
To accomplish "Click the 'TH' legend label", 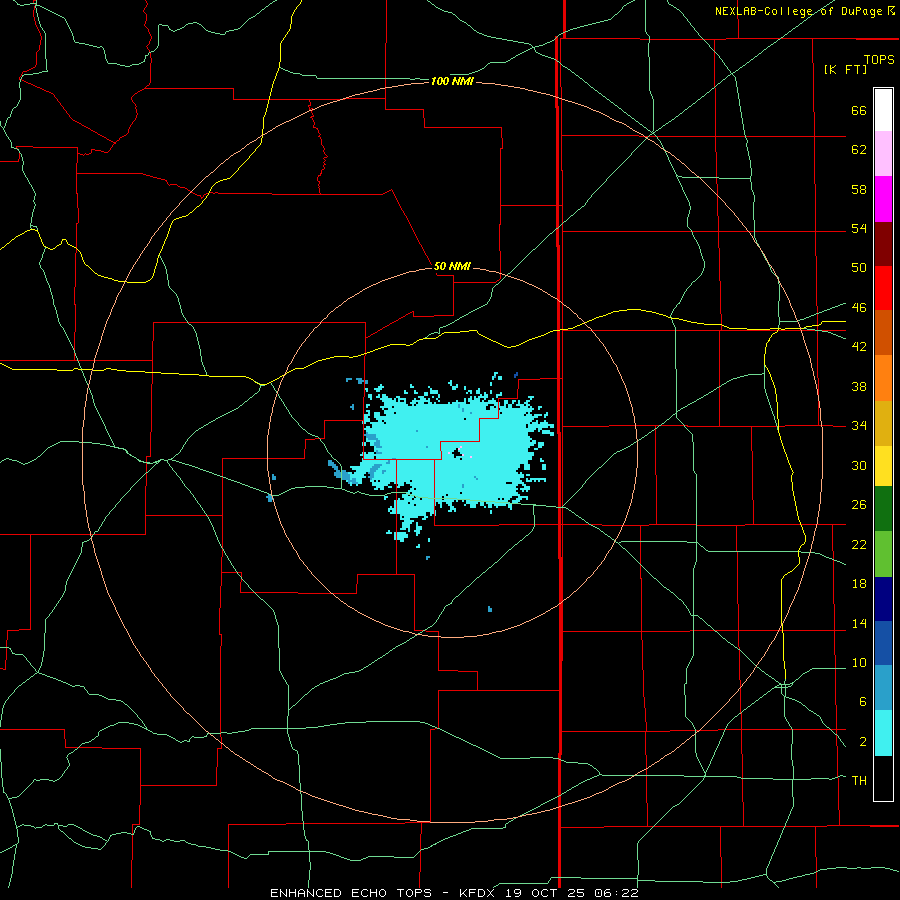I will tap(859, 780).
